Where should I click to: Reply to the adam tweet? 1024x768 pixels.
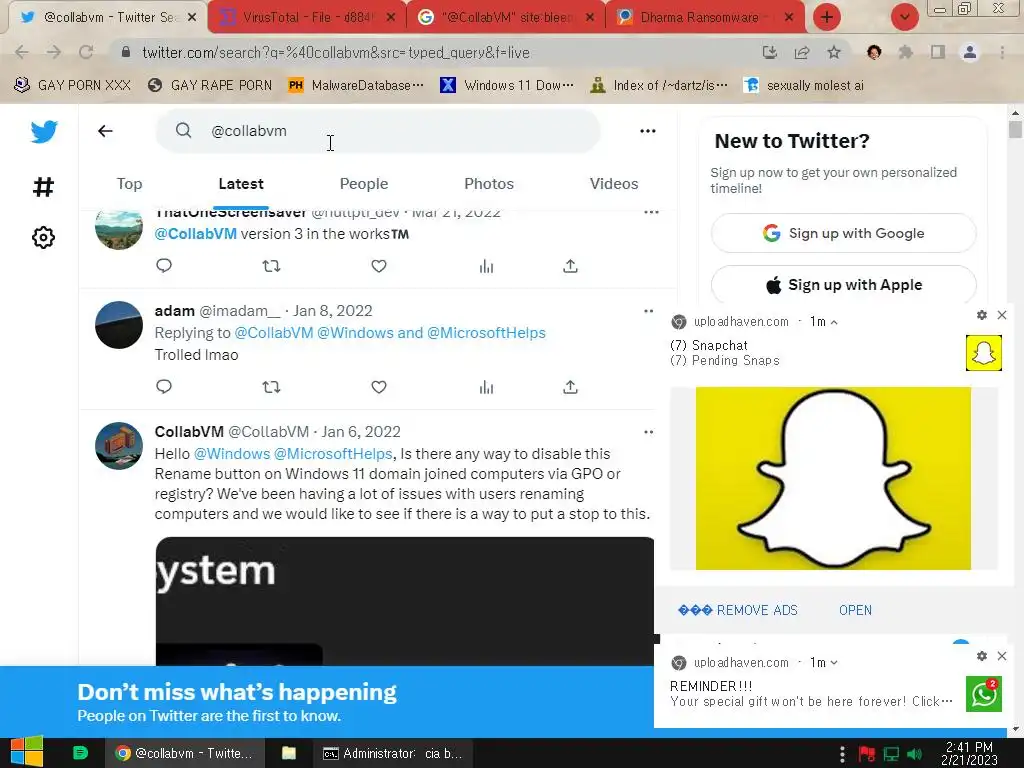(164, 387)
